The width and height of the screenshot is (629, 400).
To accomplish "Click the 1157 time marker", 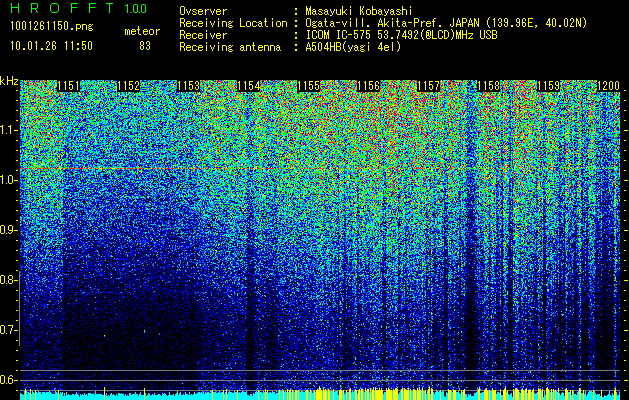I will click(x=428, y=86).
